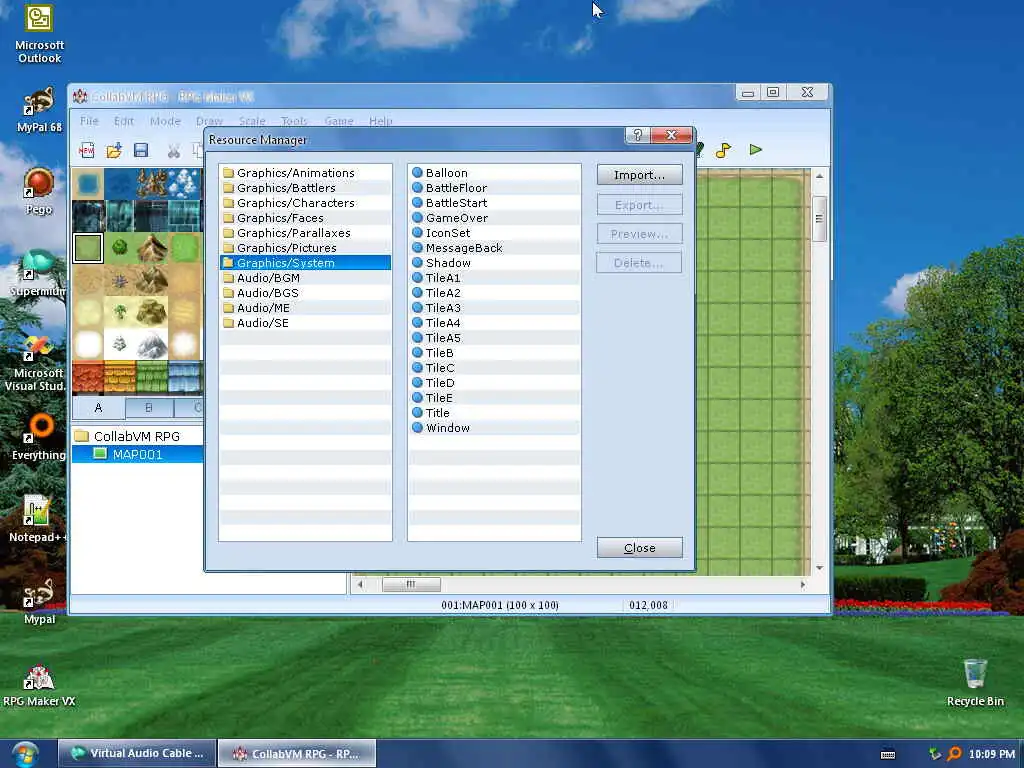Screen dimensions: 1024x768
Task: Click the Import... button
Action: [x=639, y=175]
